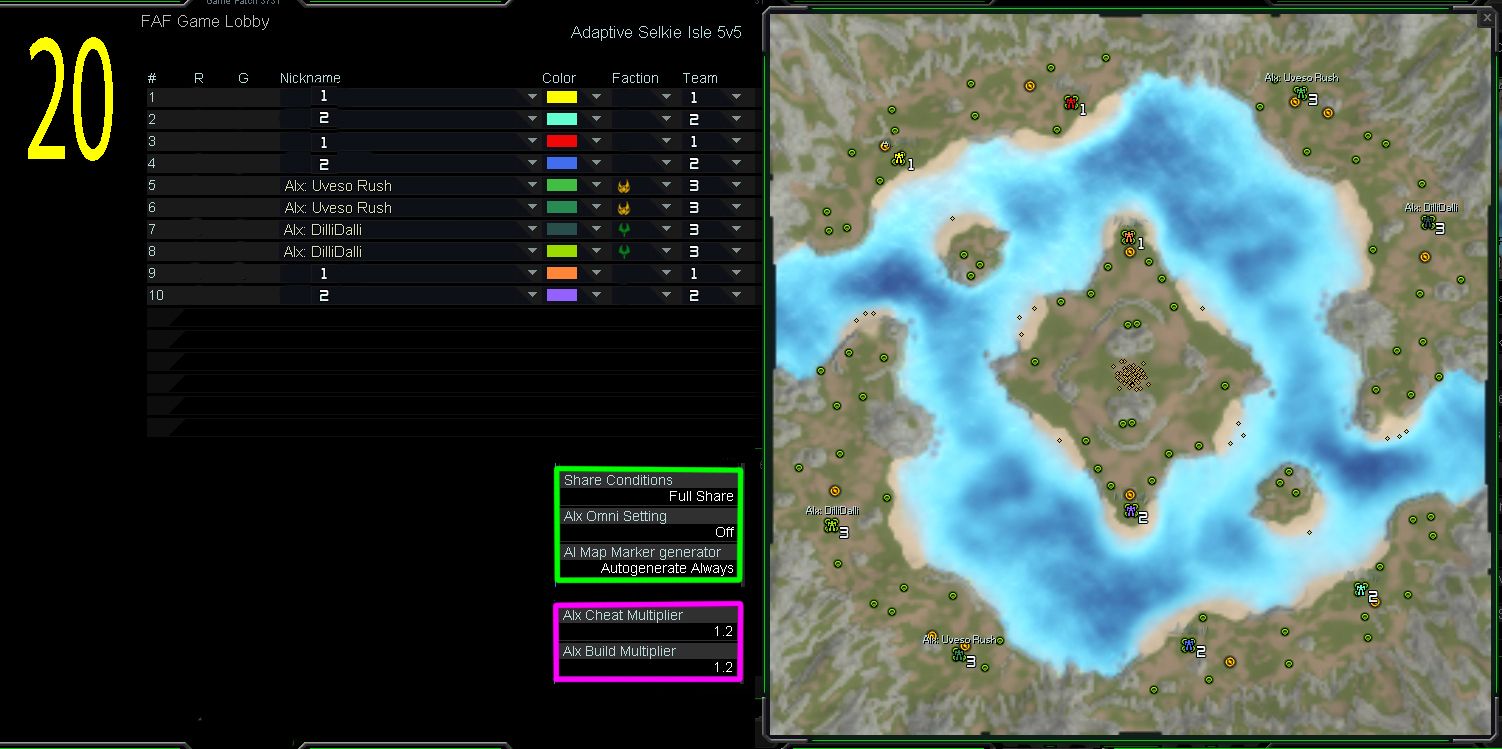The height and width of the screenshot is (749, 1502).
Task: Click the Team column header
Action: tap(700, 78)
